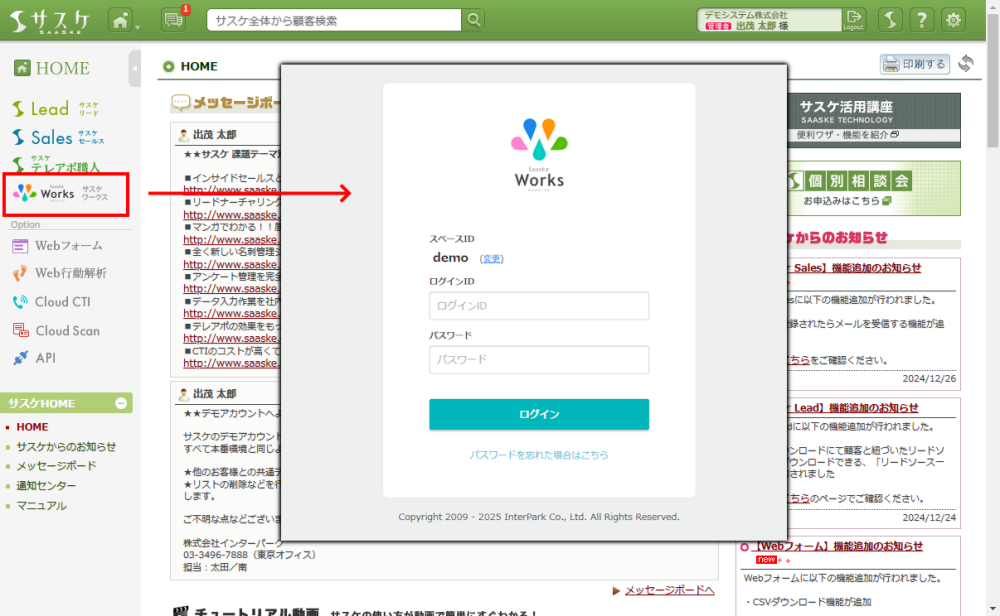Image resolution: width=1000 pixels, height=616 pixels.
Task: Click the forgot password link
Action: click(539, 455)
